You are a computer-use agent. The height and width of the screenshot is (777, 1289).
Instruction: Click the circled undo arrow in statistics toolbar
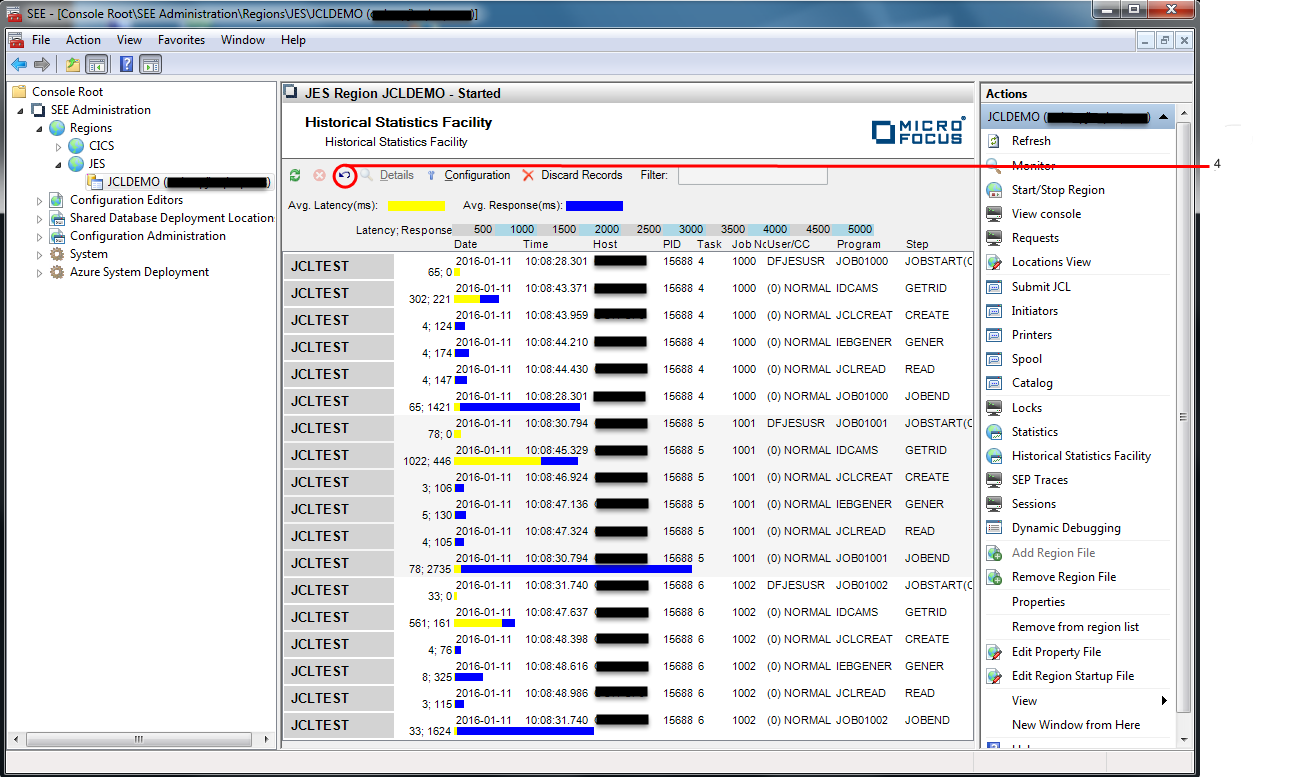point(344,175)
